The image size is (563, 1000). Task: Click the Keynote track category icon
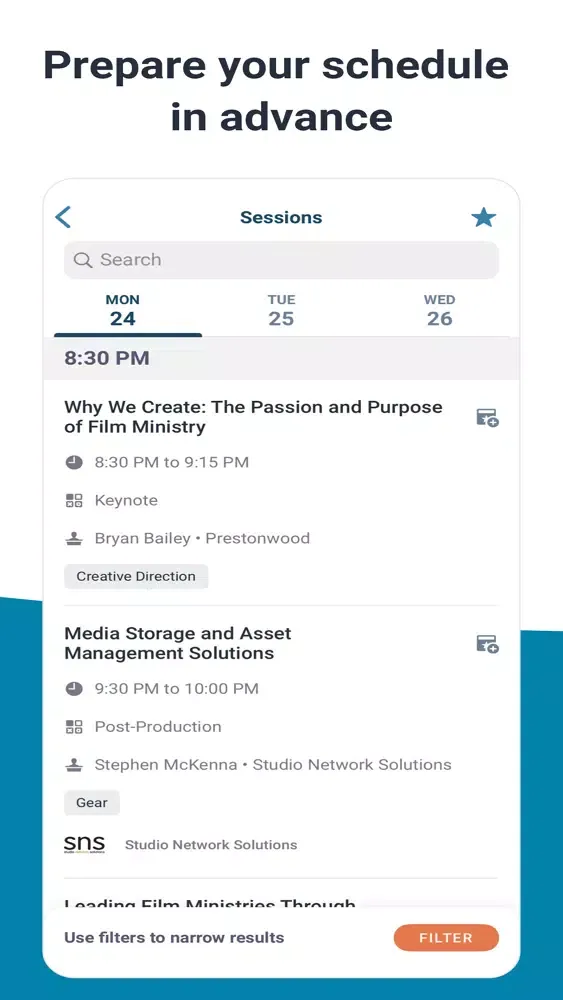75,501
